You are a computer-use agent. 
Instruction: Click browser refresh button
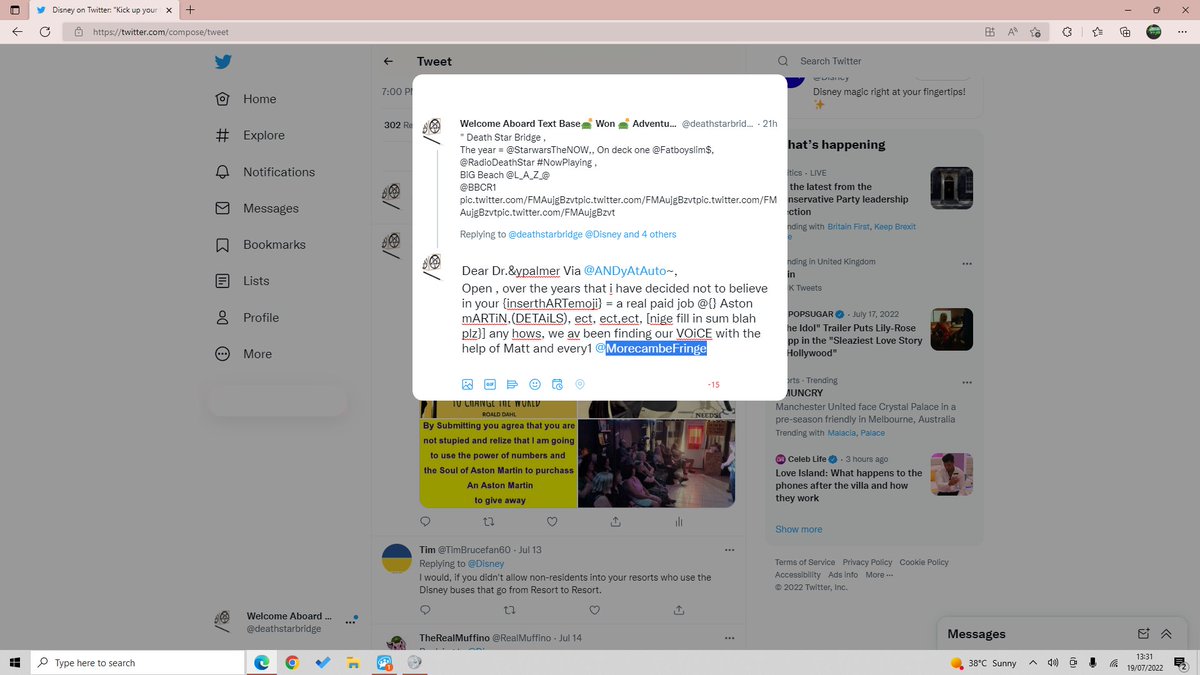(x=45, y=32)
